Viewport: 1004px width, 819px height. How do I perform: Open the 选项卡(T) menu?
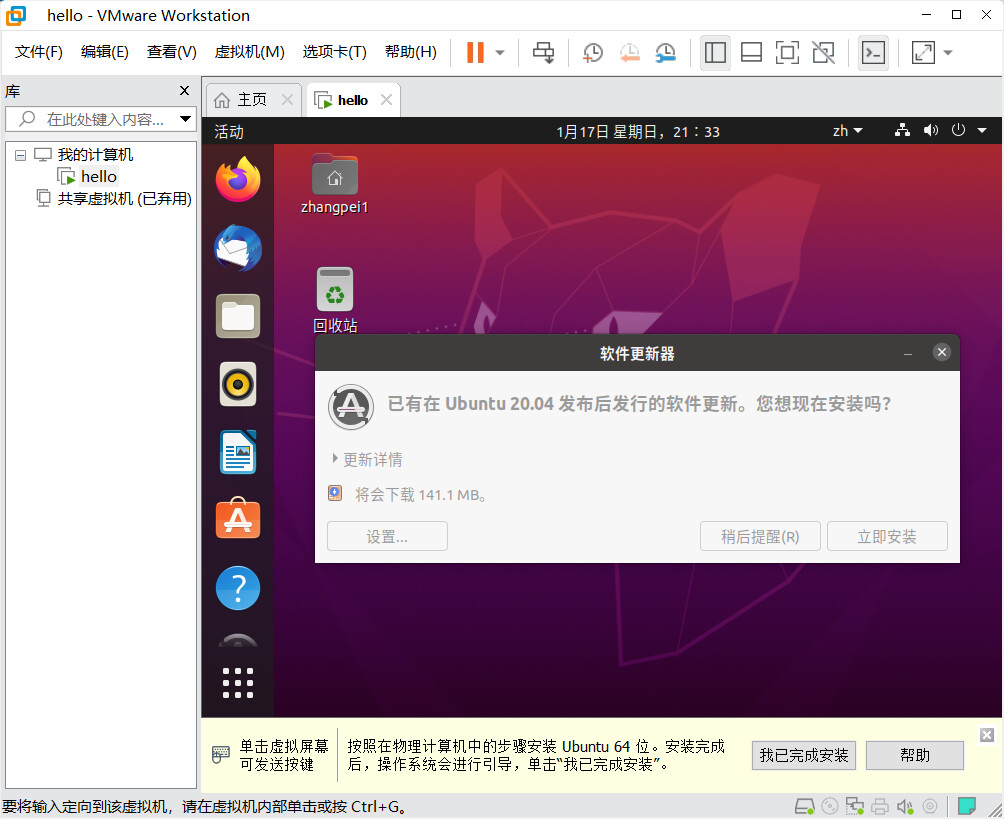click(x=334, y=52)
